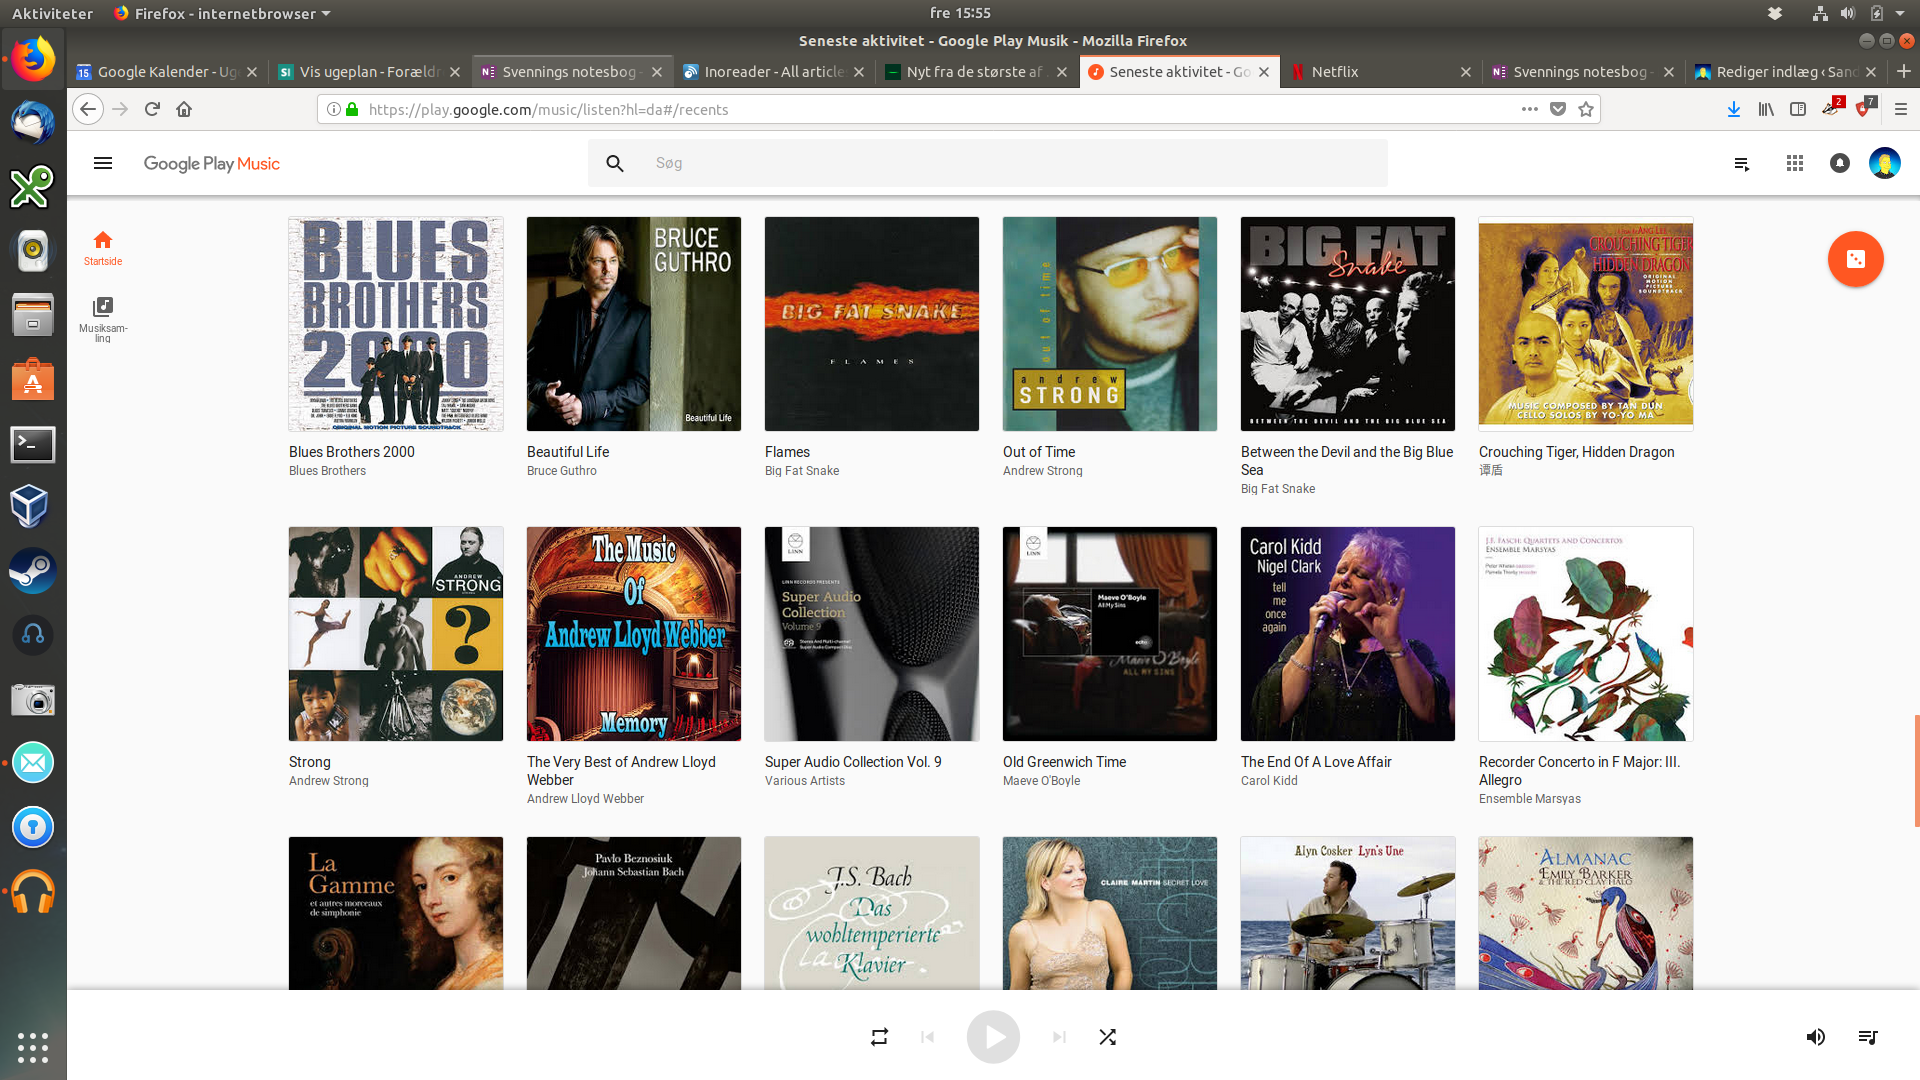
Task: Go to Startside in the sidebar
Action: [x=103, y=248]
